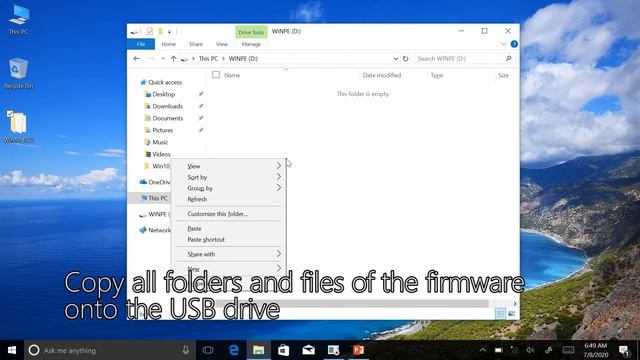The height and width of the screenshot is (360, 640).
Task: Click the Cortana microphone icon
Action: click(186, 350)
